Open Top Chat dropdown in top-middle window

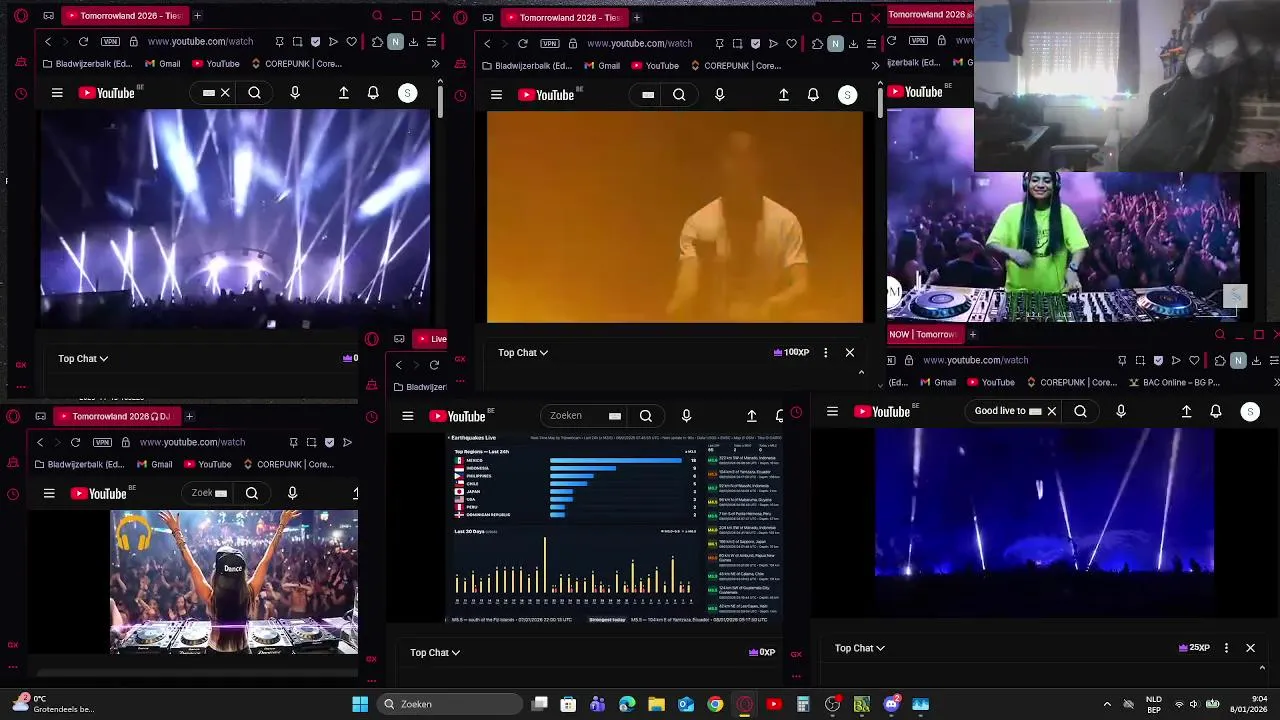pos(523,353)
